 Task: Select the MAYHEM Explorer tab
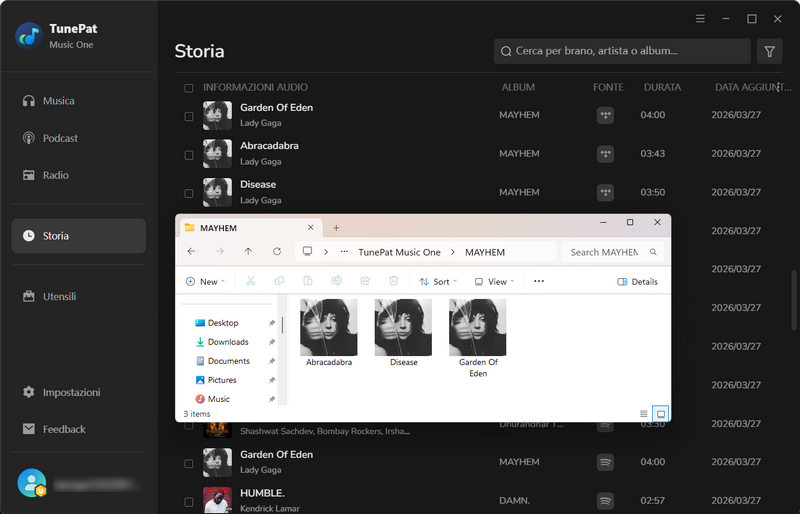coord(249,228)
